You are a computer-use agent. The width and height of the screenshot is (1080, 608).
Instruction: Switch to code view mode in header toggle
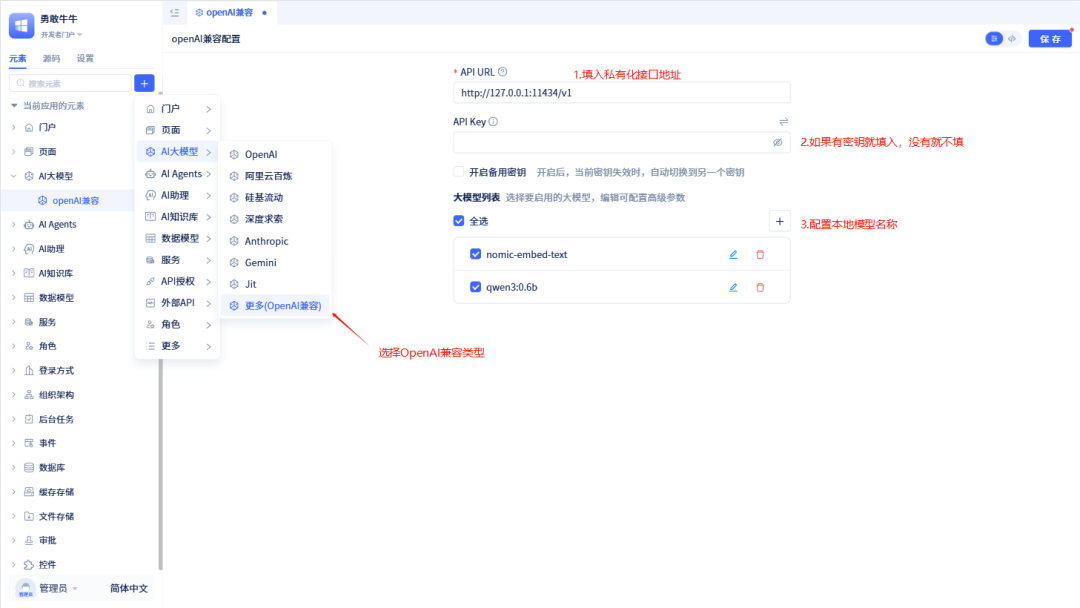tap(1012, 39)
